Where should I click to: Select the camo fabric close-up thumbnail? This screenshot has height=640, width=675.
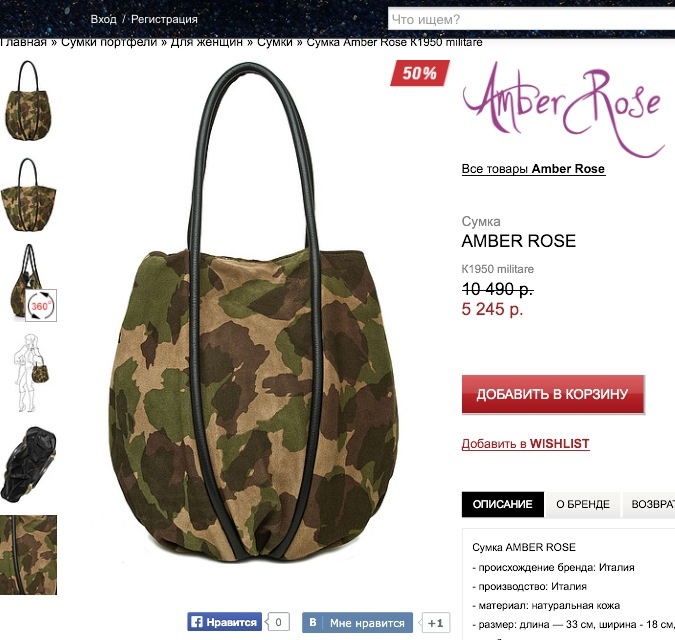coord(28,555)
